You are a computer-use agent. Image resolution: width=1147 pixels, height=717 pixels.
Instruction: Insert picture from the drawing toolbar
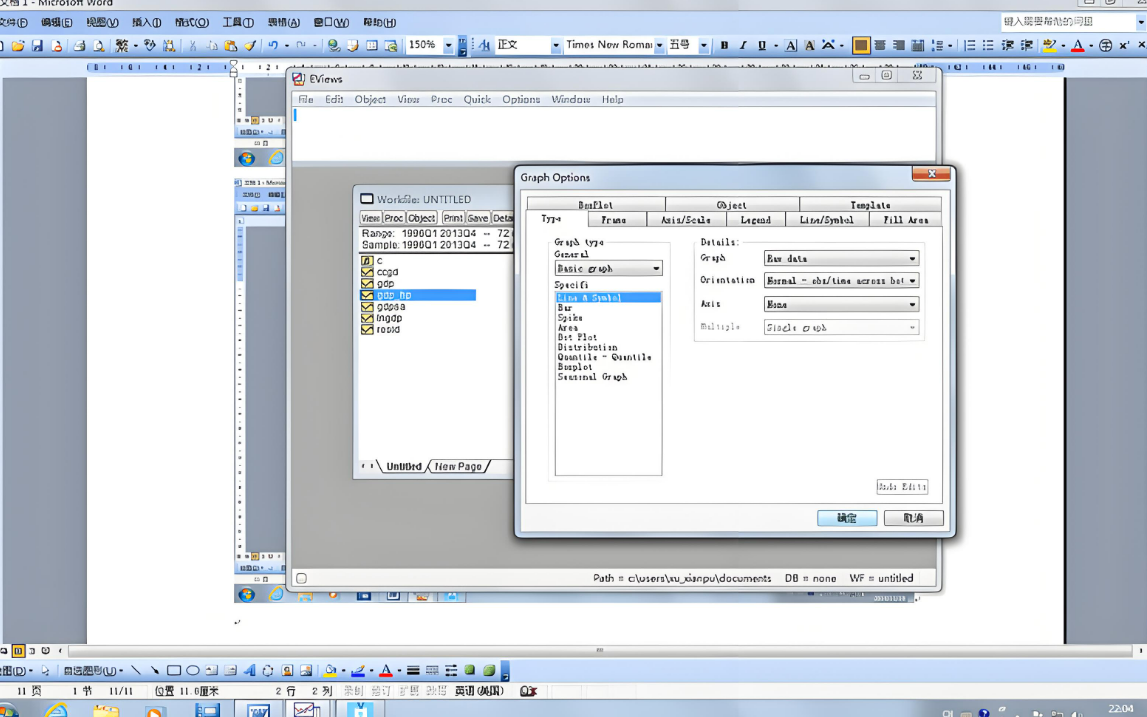click(x=306, y=670)
